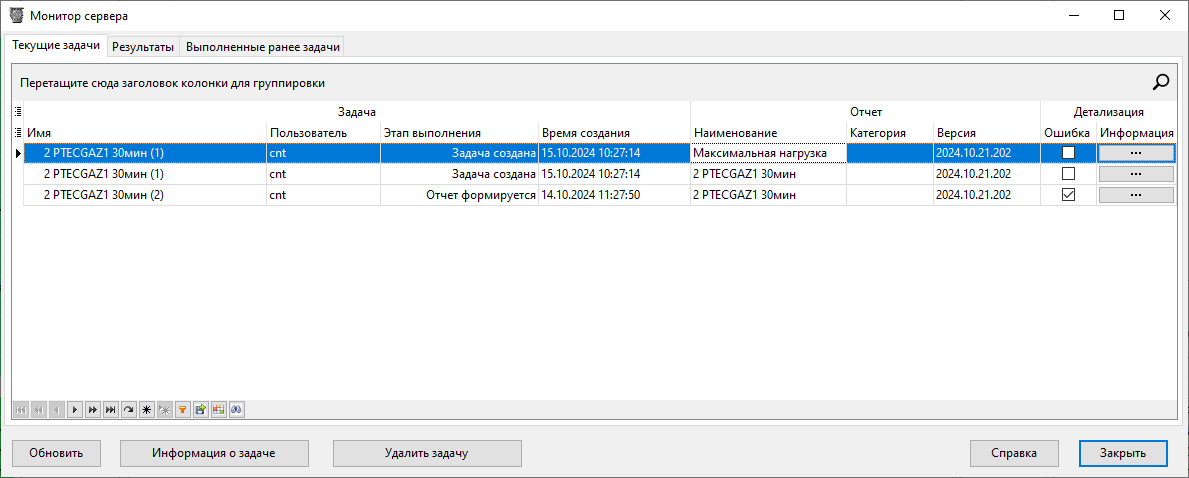Image resolution: width=1189 pixels, height=478 pixels.
Task: Sort by Этап выполнения column header
Action: coord(460,133)
